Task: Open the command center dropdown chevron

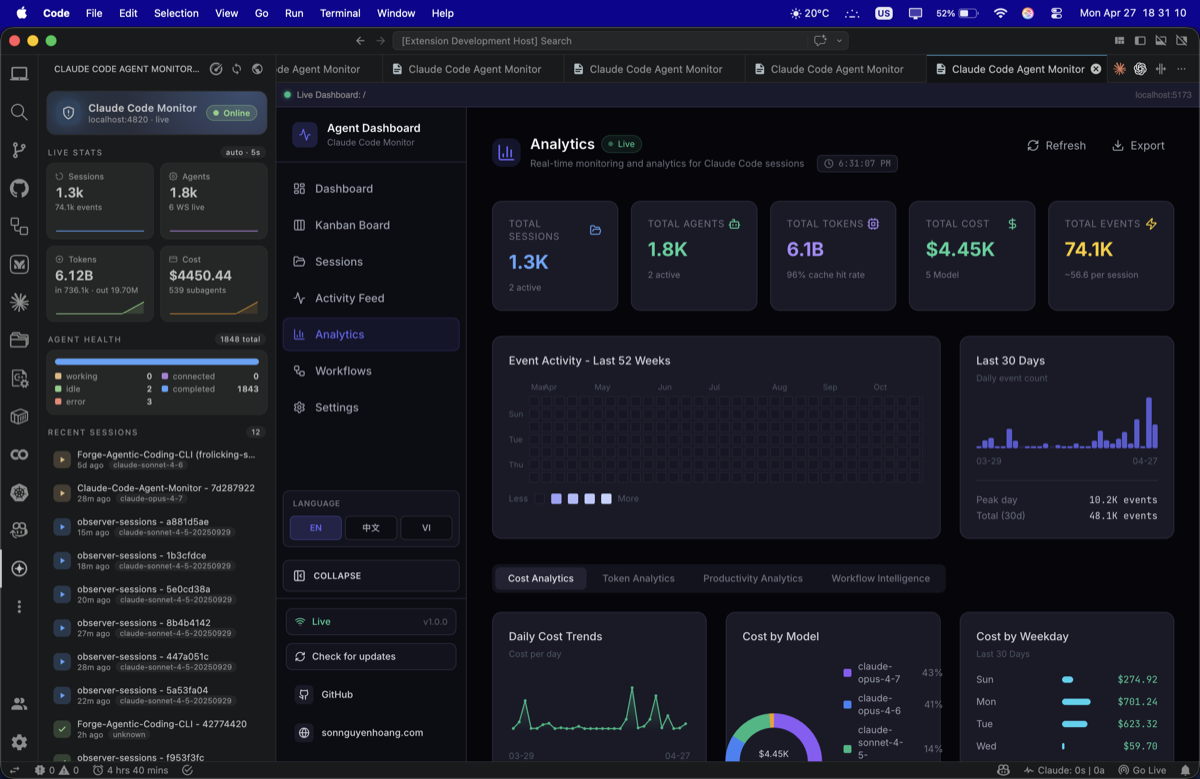Action: (x=839, y=41)
